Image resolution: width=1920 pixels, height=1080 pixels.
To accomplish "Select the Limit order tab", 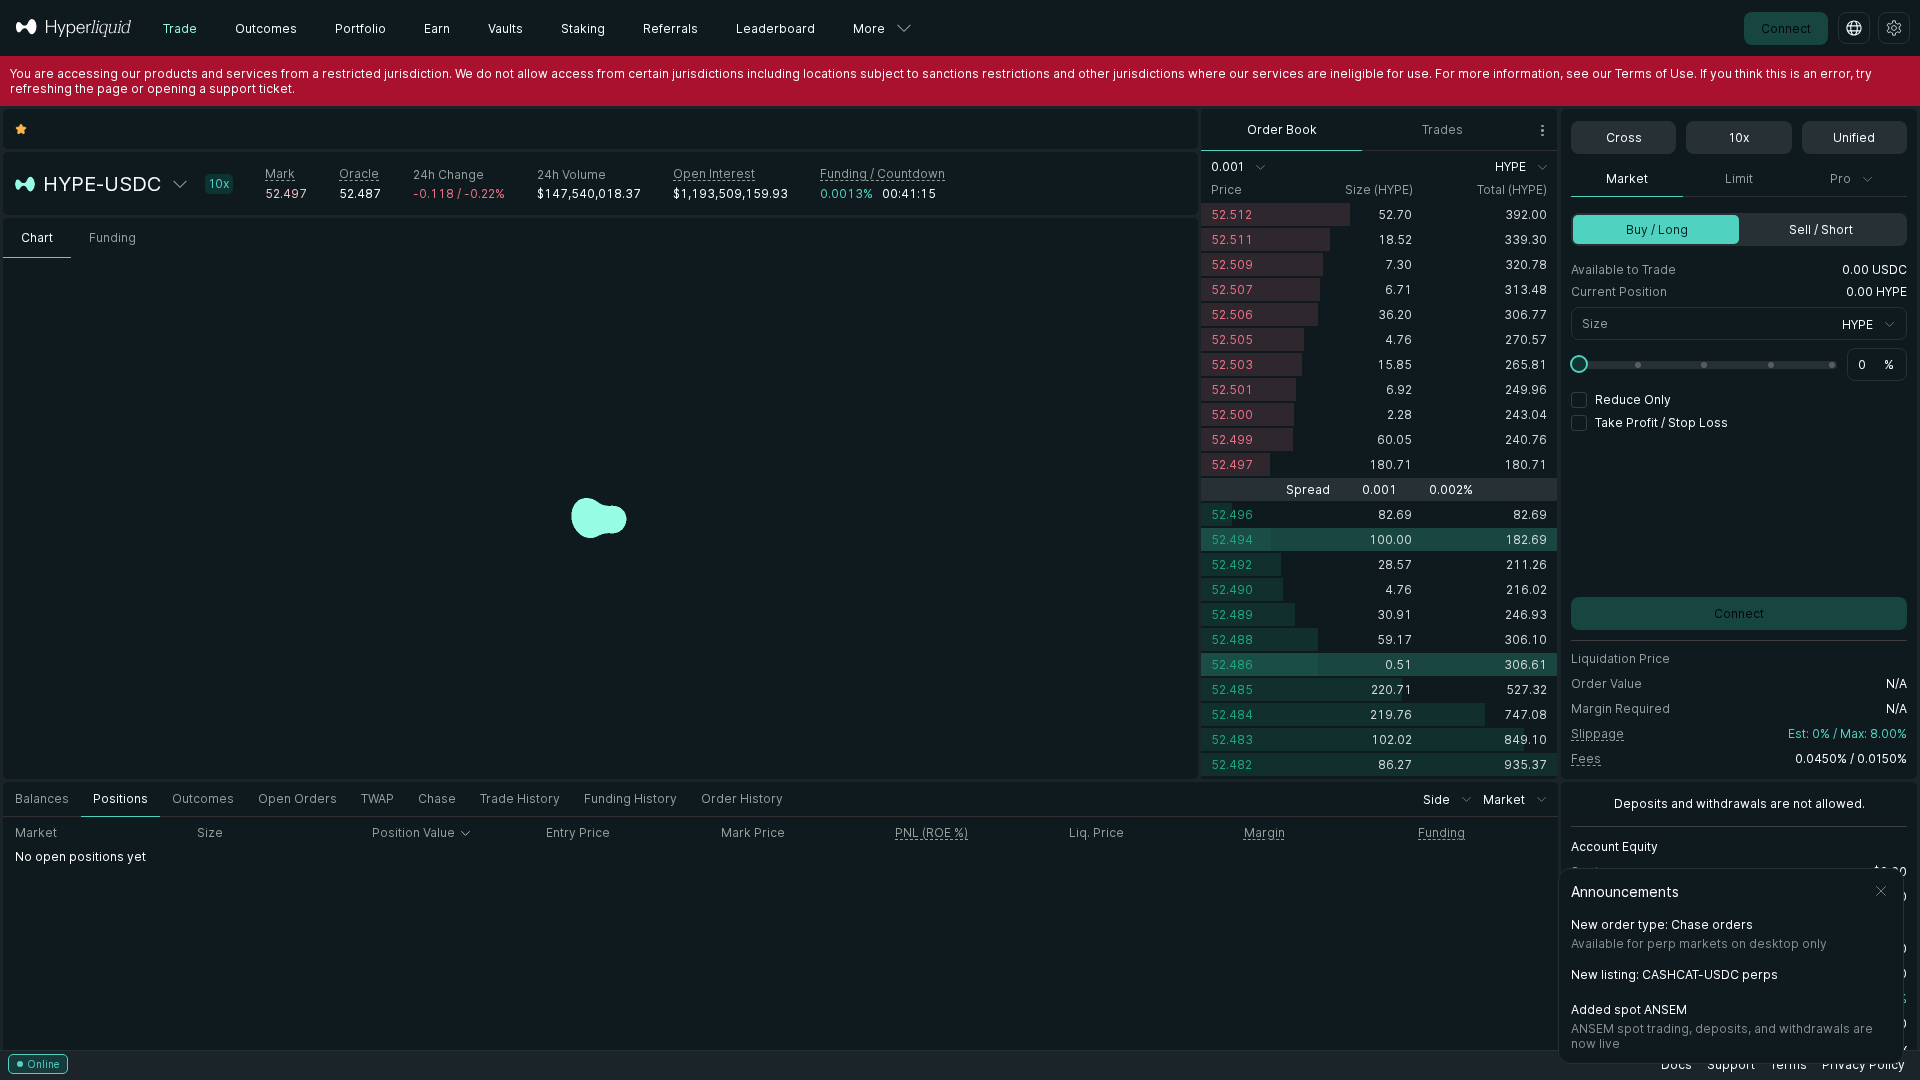I will [1739, 179].
